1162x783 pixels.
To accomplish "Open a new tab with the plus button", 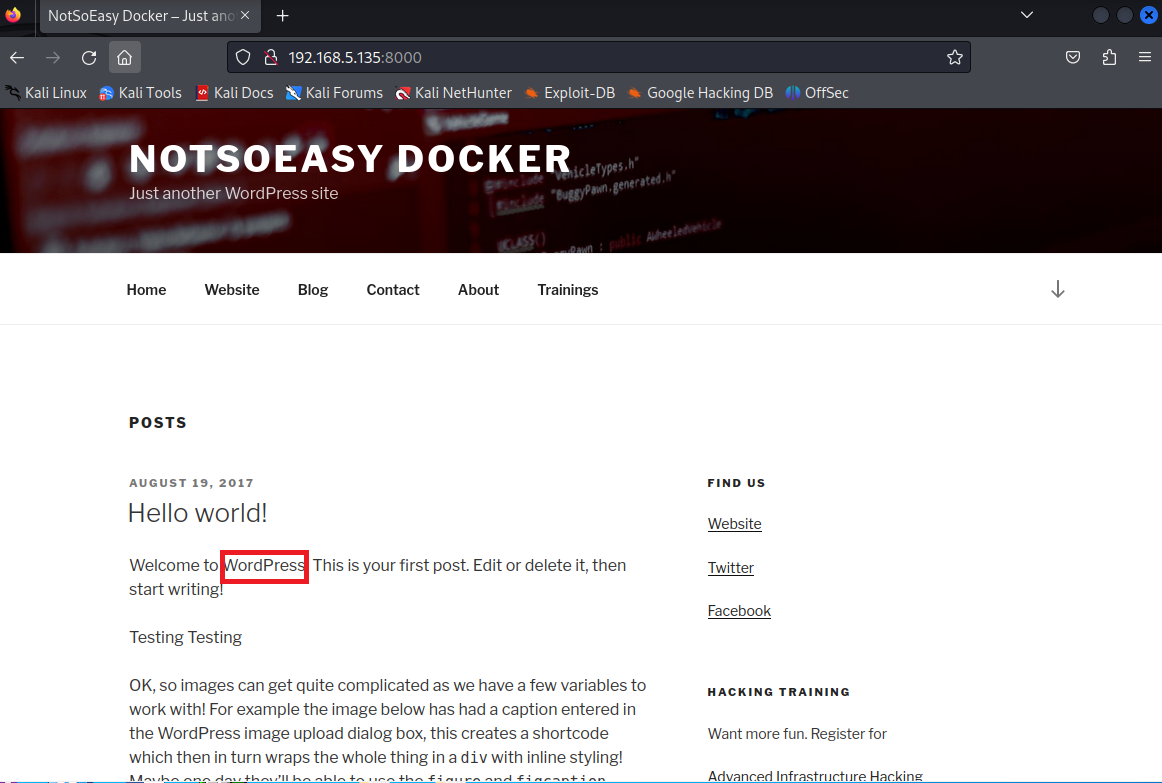I will point(282,16).
